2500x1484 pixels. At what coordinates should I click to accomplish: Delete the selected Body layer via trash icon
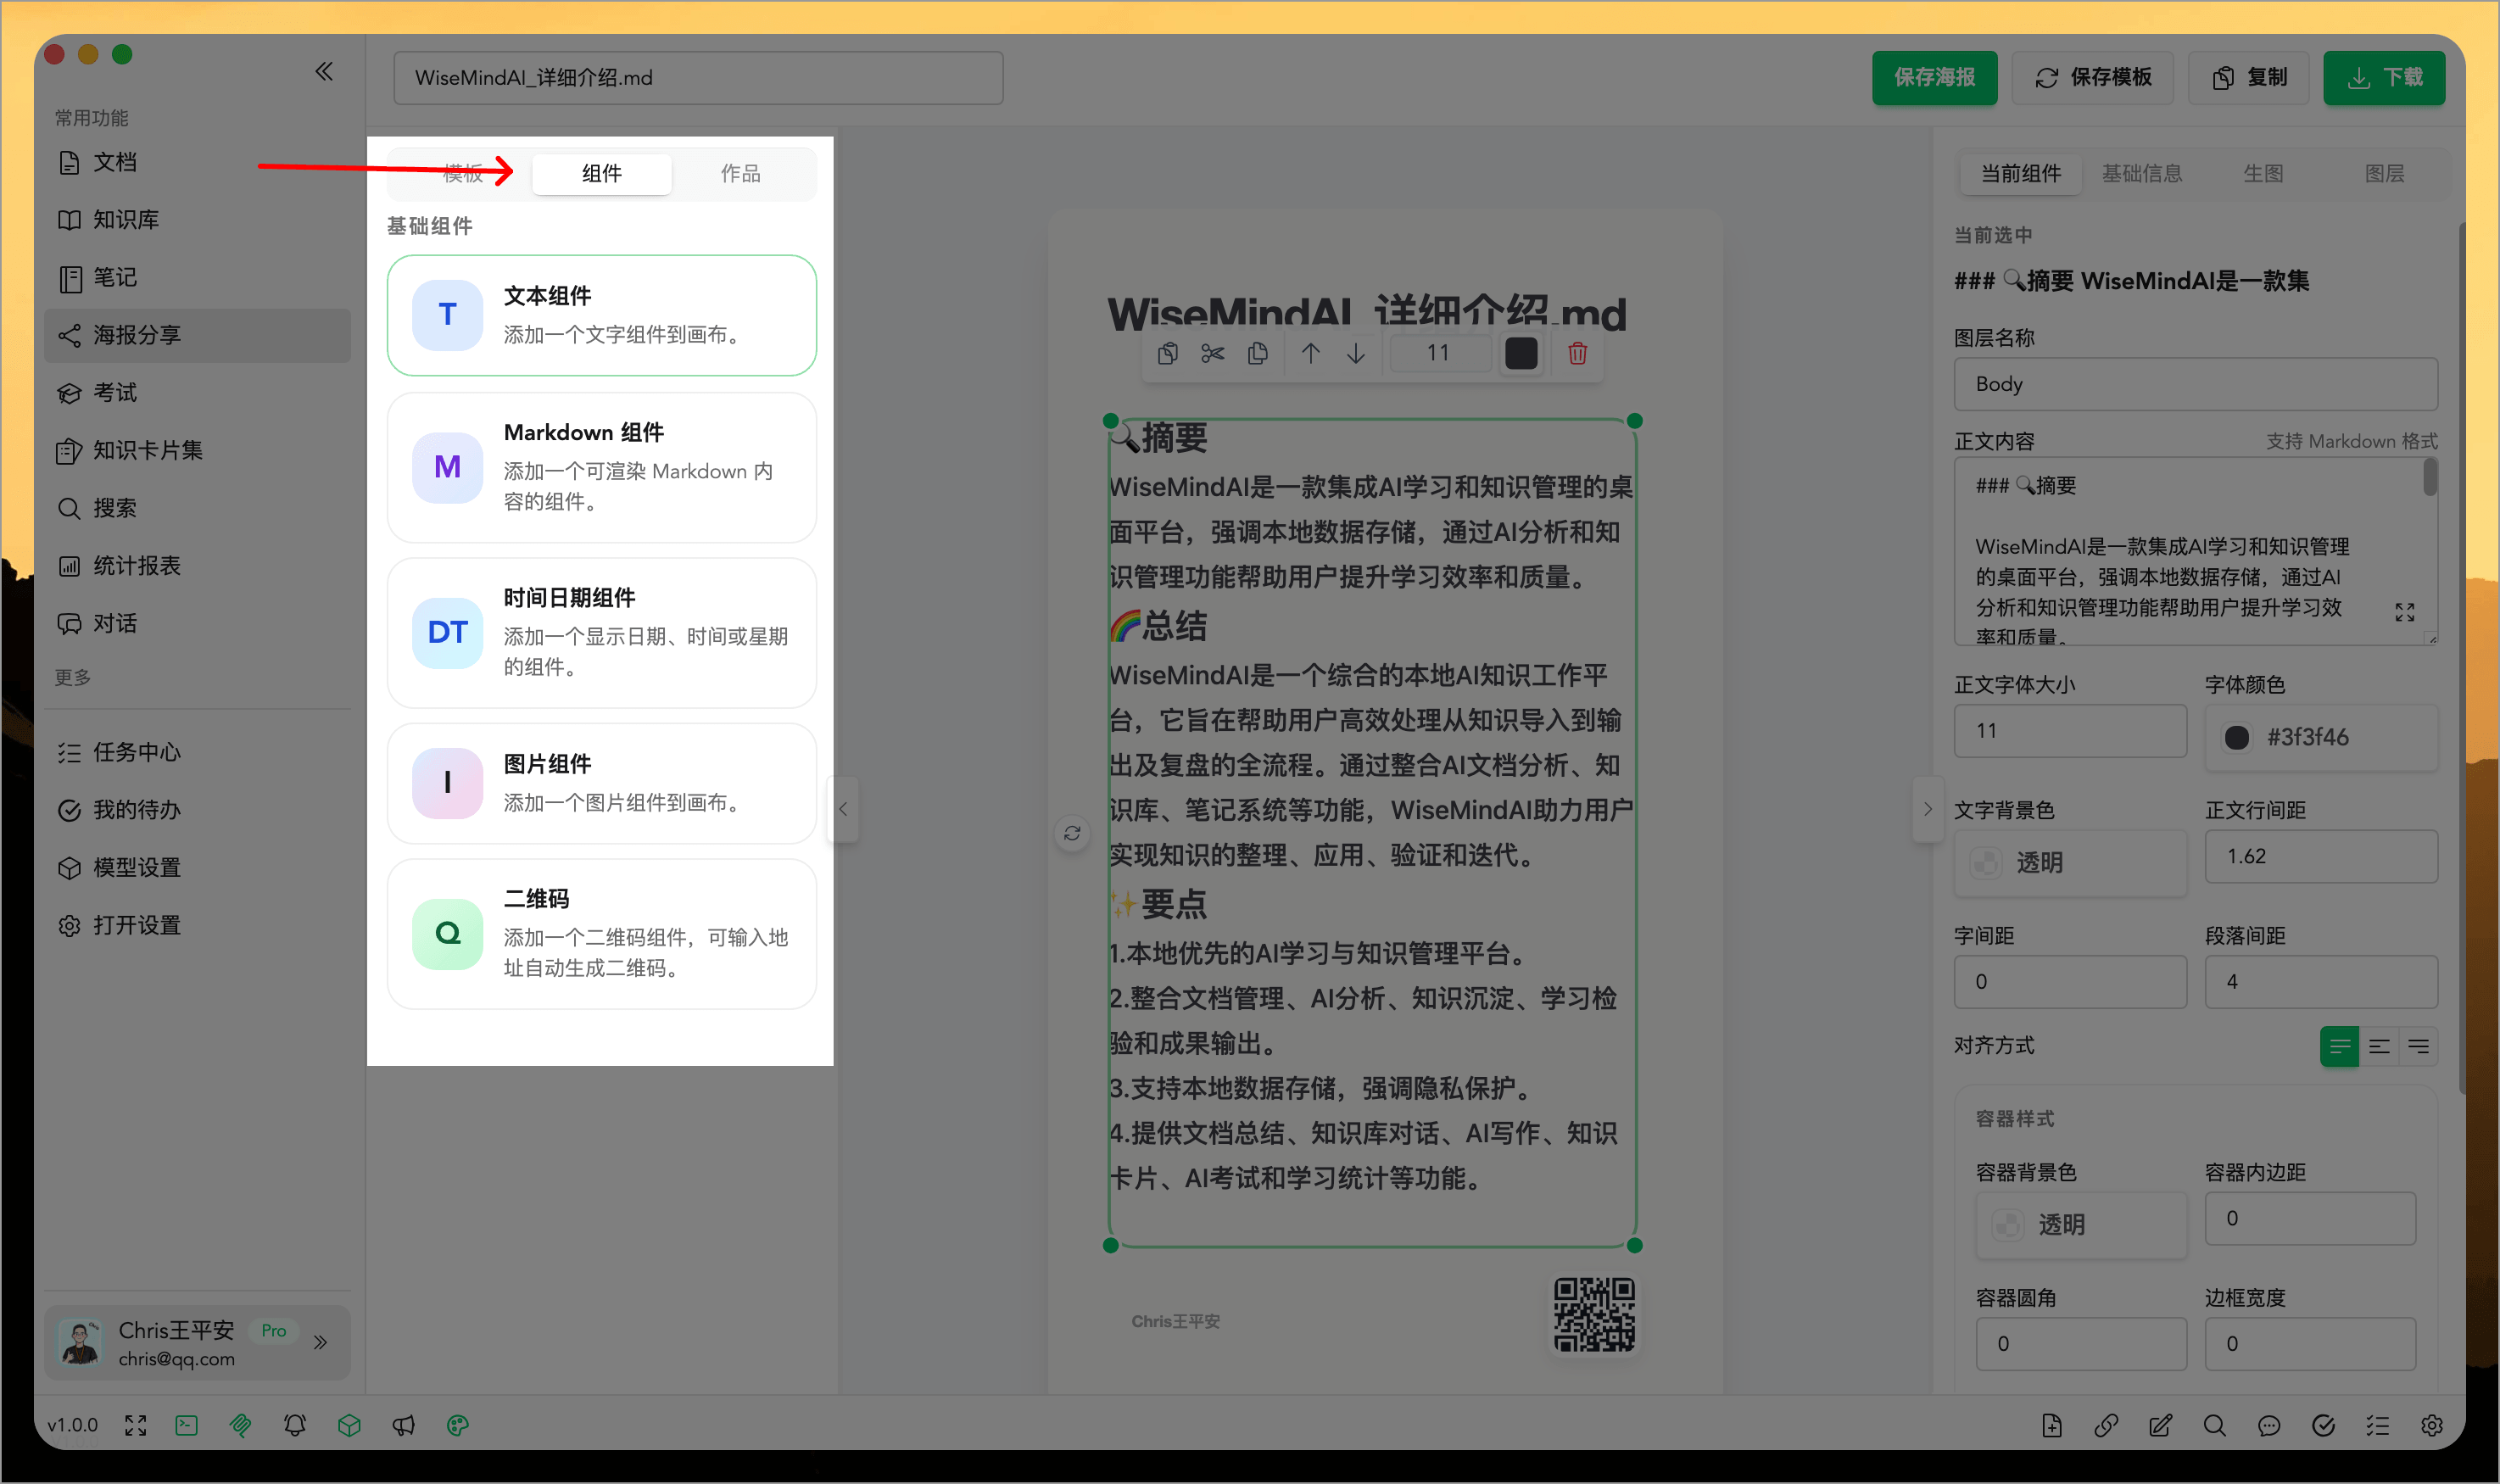click(1577, 353)
